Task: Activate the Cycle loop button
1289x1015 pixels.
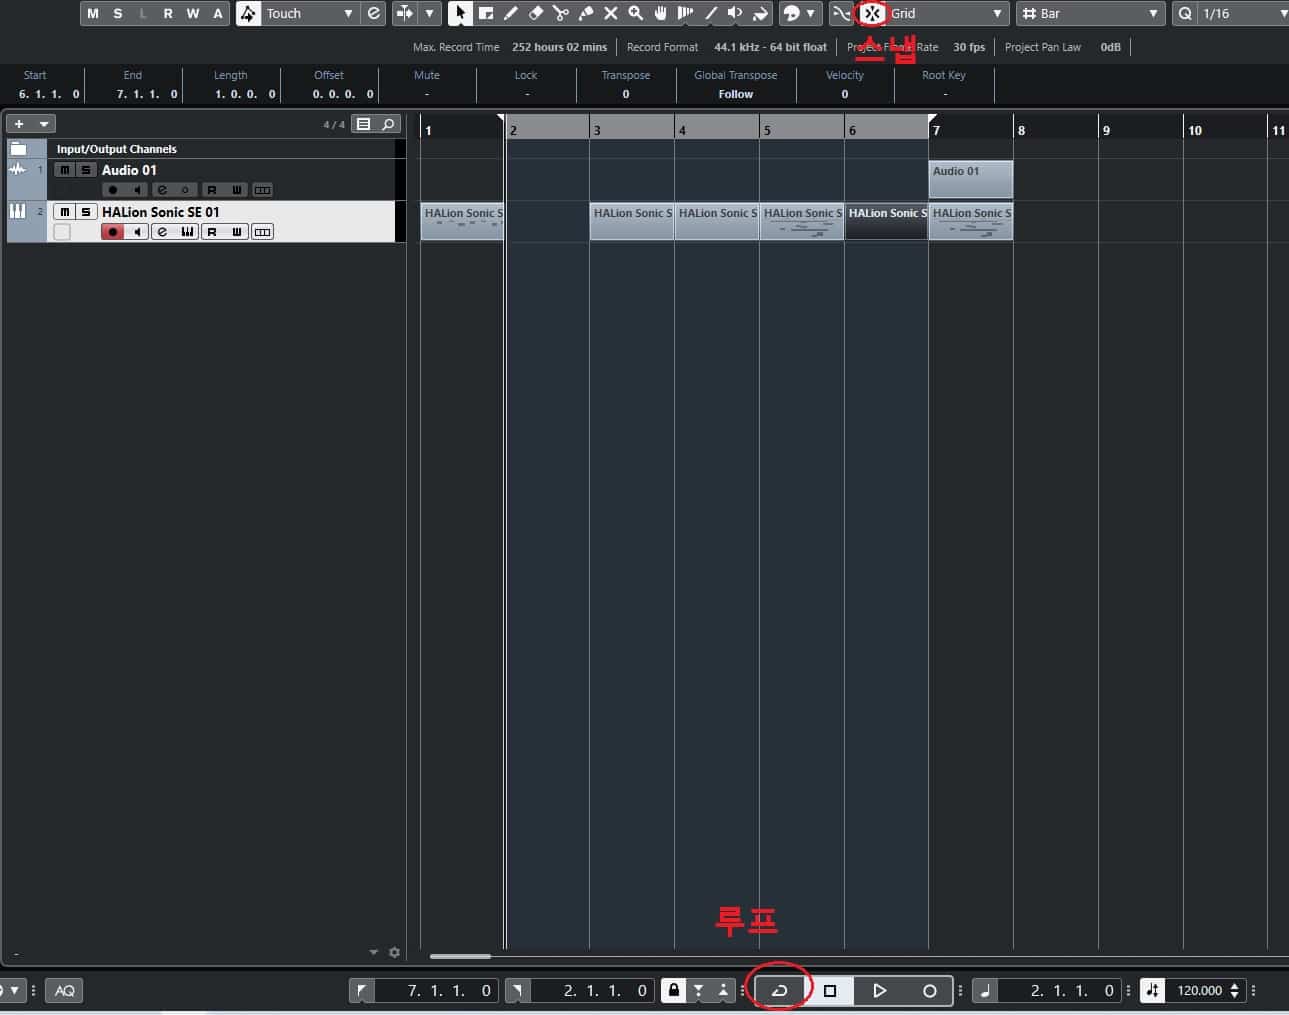Action: point(780,990)
